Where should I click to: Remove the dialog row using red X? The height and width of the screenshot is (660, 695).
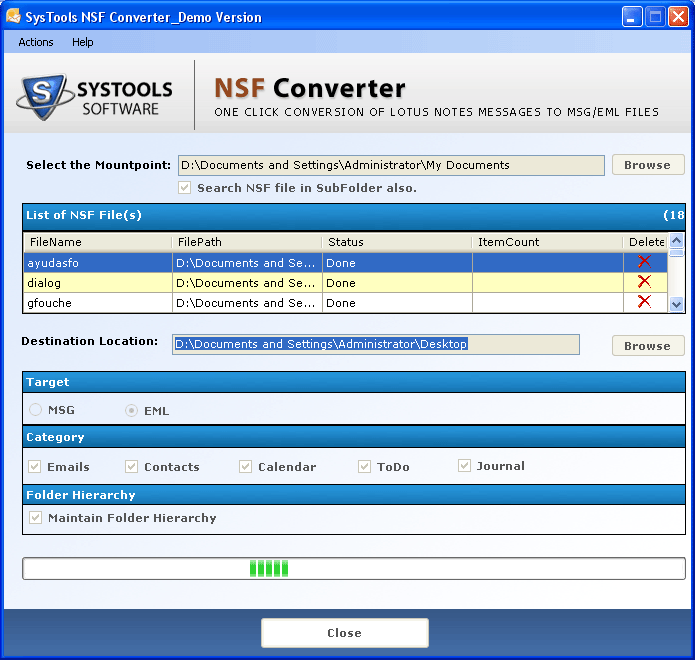tap(644, 281)
